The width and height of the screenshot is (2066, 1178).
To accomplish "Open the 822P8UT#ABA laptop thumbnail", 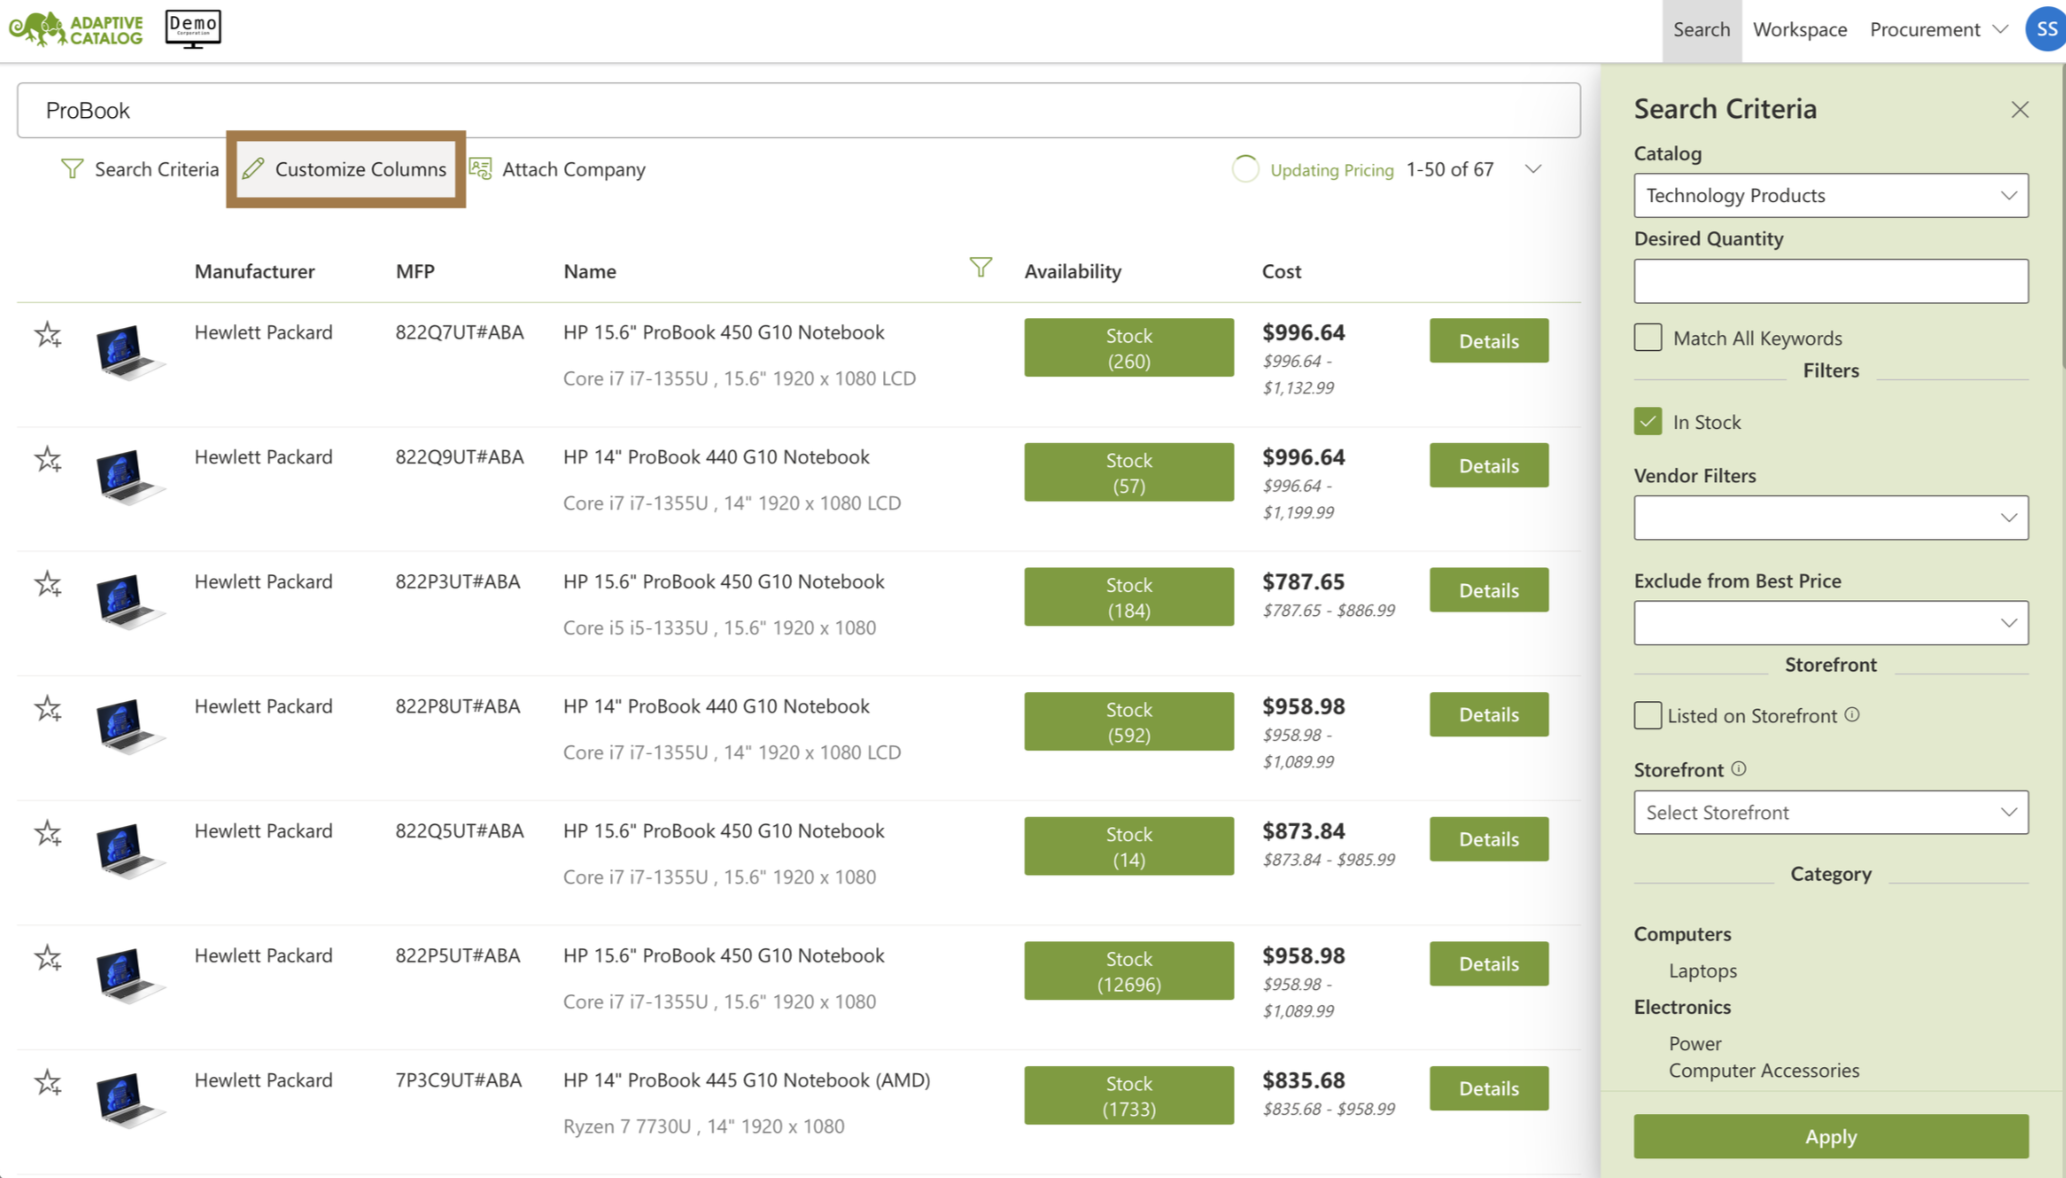I will pyautogui.click(x=130, y=727).
